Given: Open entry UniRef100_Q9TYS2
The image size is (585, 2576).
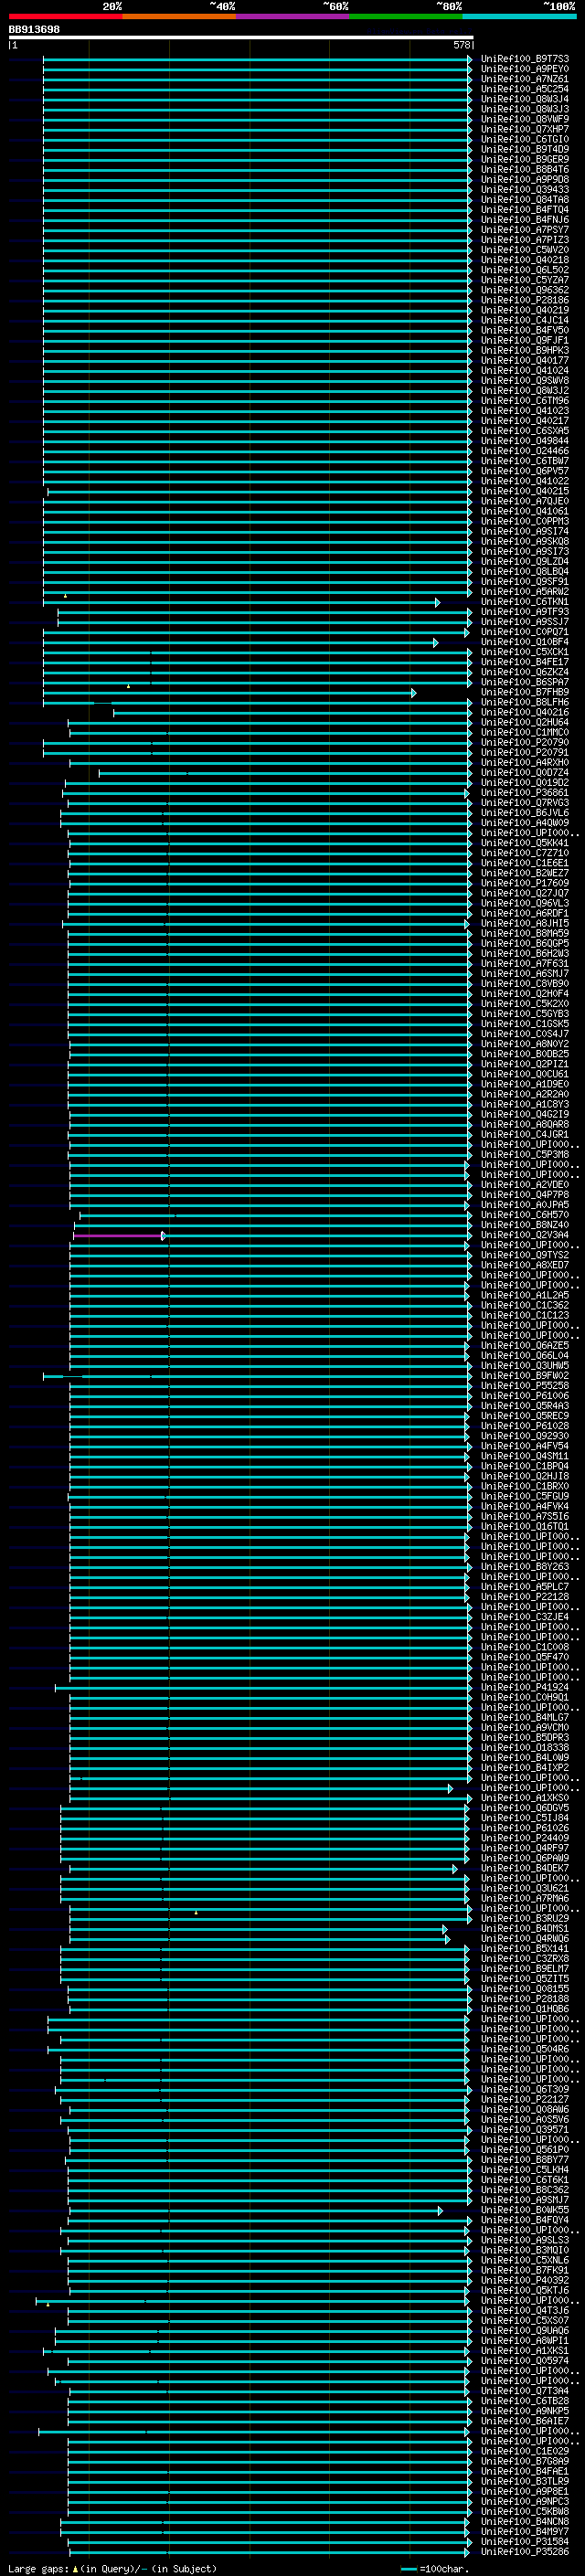Looking at the screenshot, I should click(525, 1255).
